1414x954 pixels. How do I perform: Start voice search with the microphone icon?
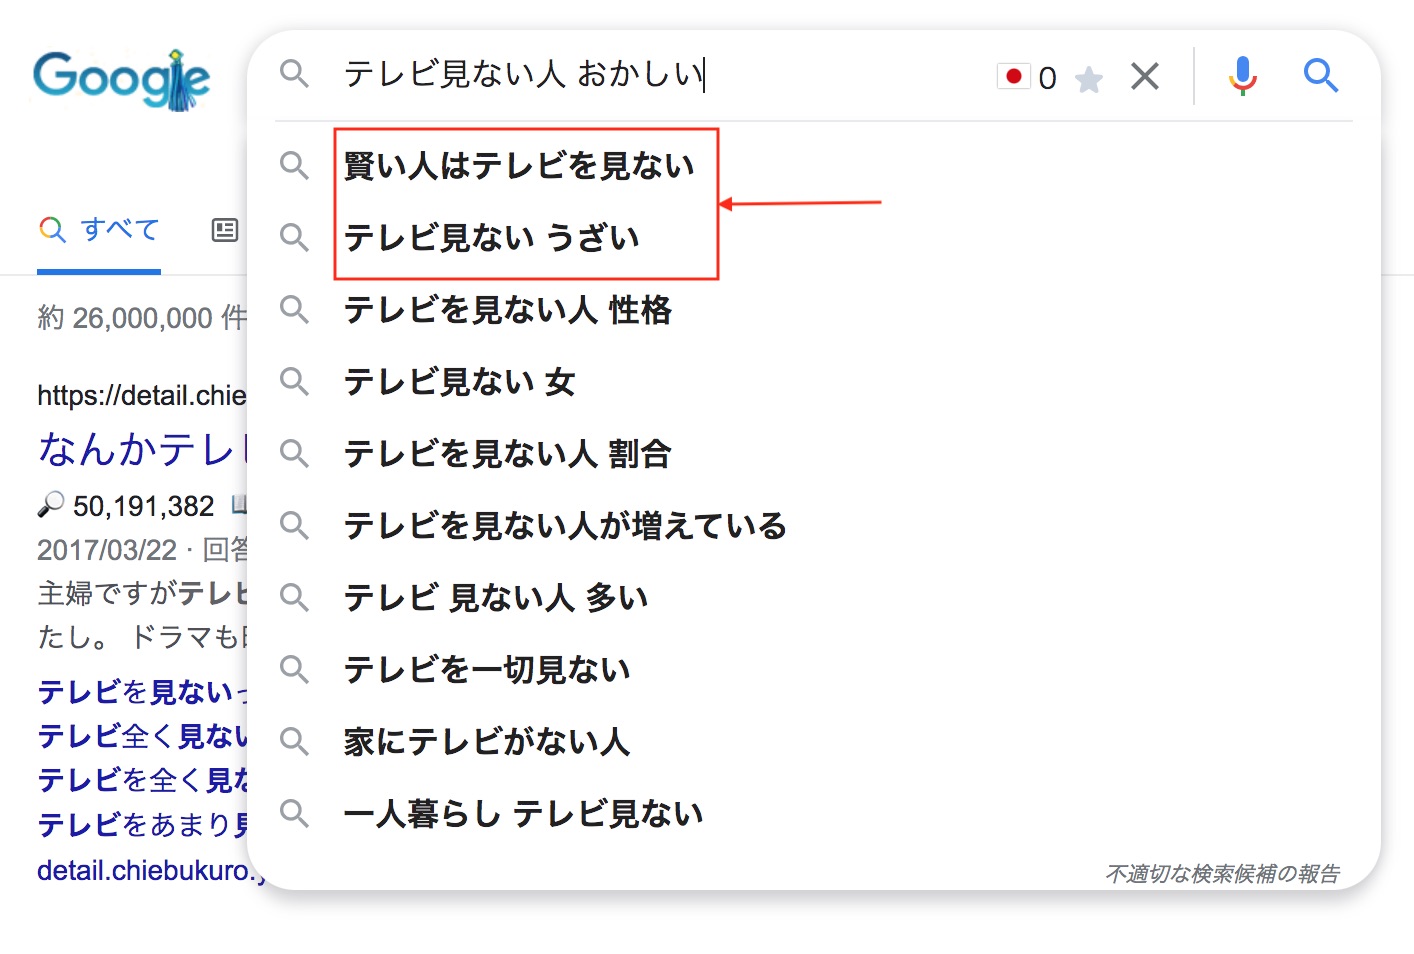click(1242, 75)
